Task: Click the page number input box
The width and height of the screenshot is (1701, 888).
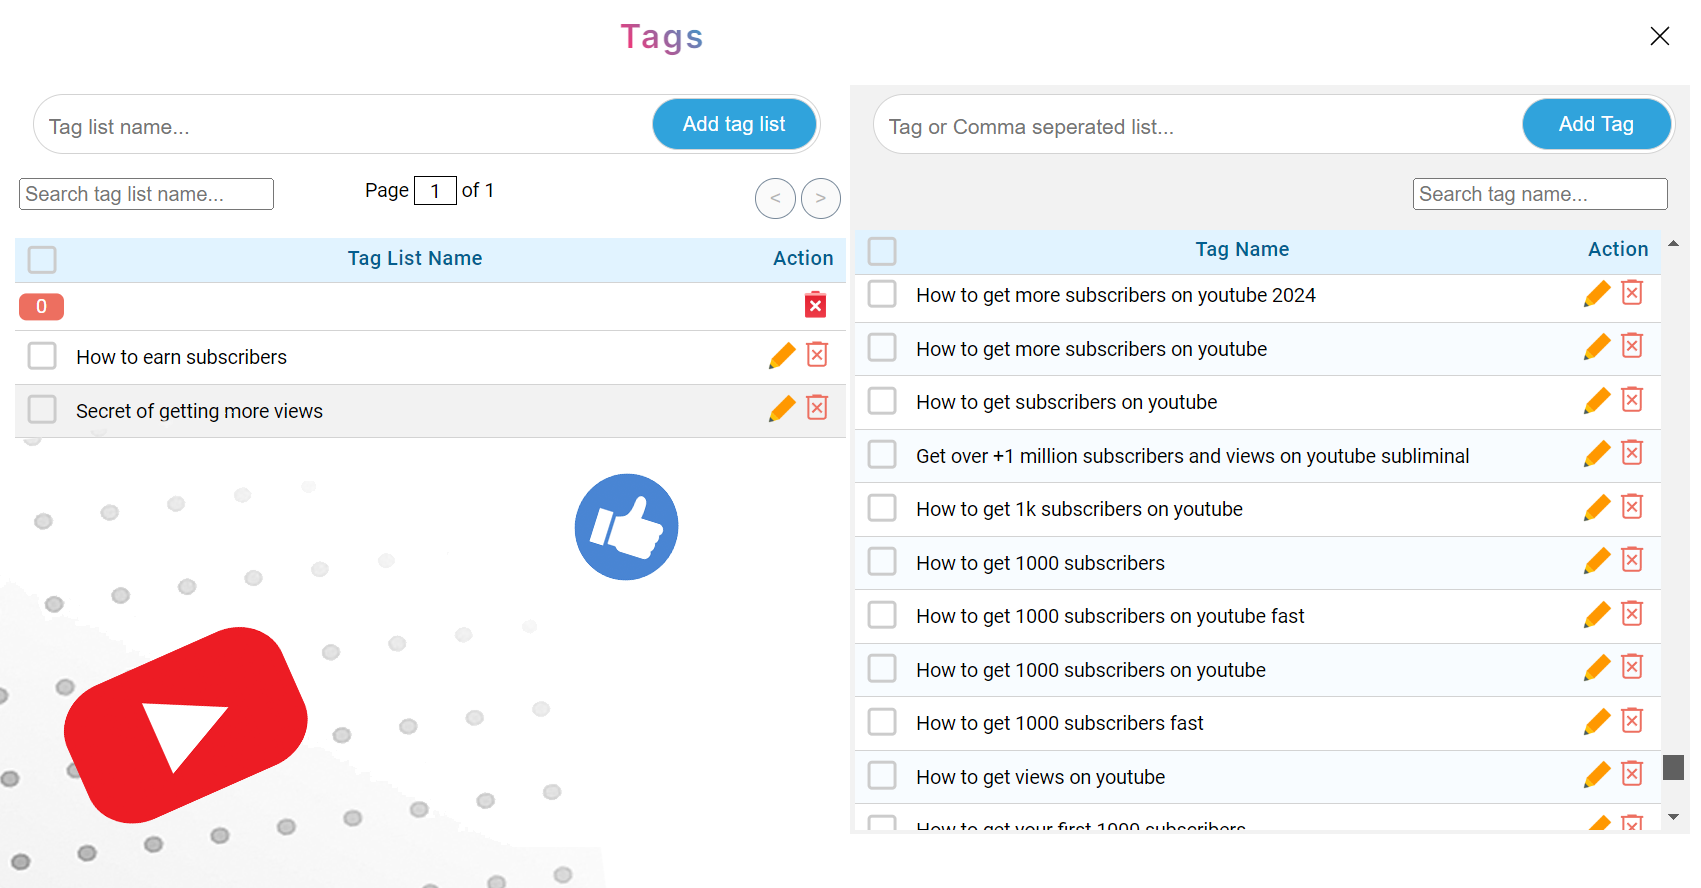Action: coord(435,190)
